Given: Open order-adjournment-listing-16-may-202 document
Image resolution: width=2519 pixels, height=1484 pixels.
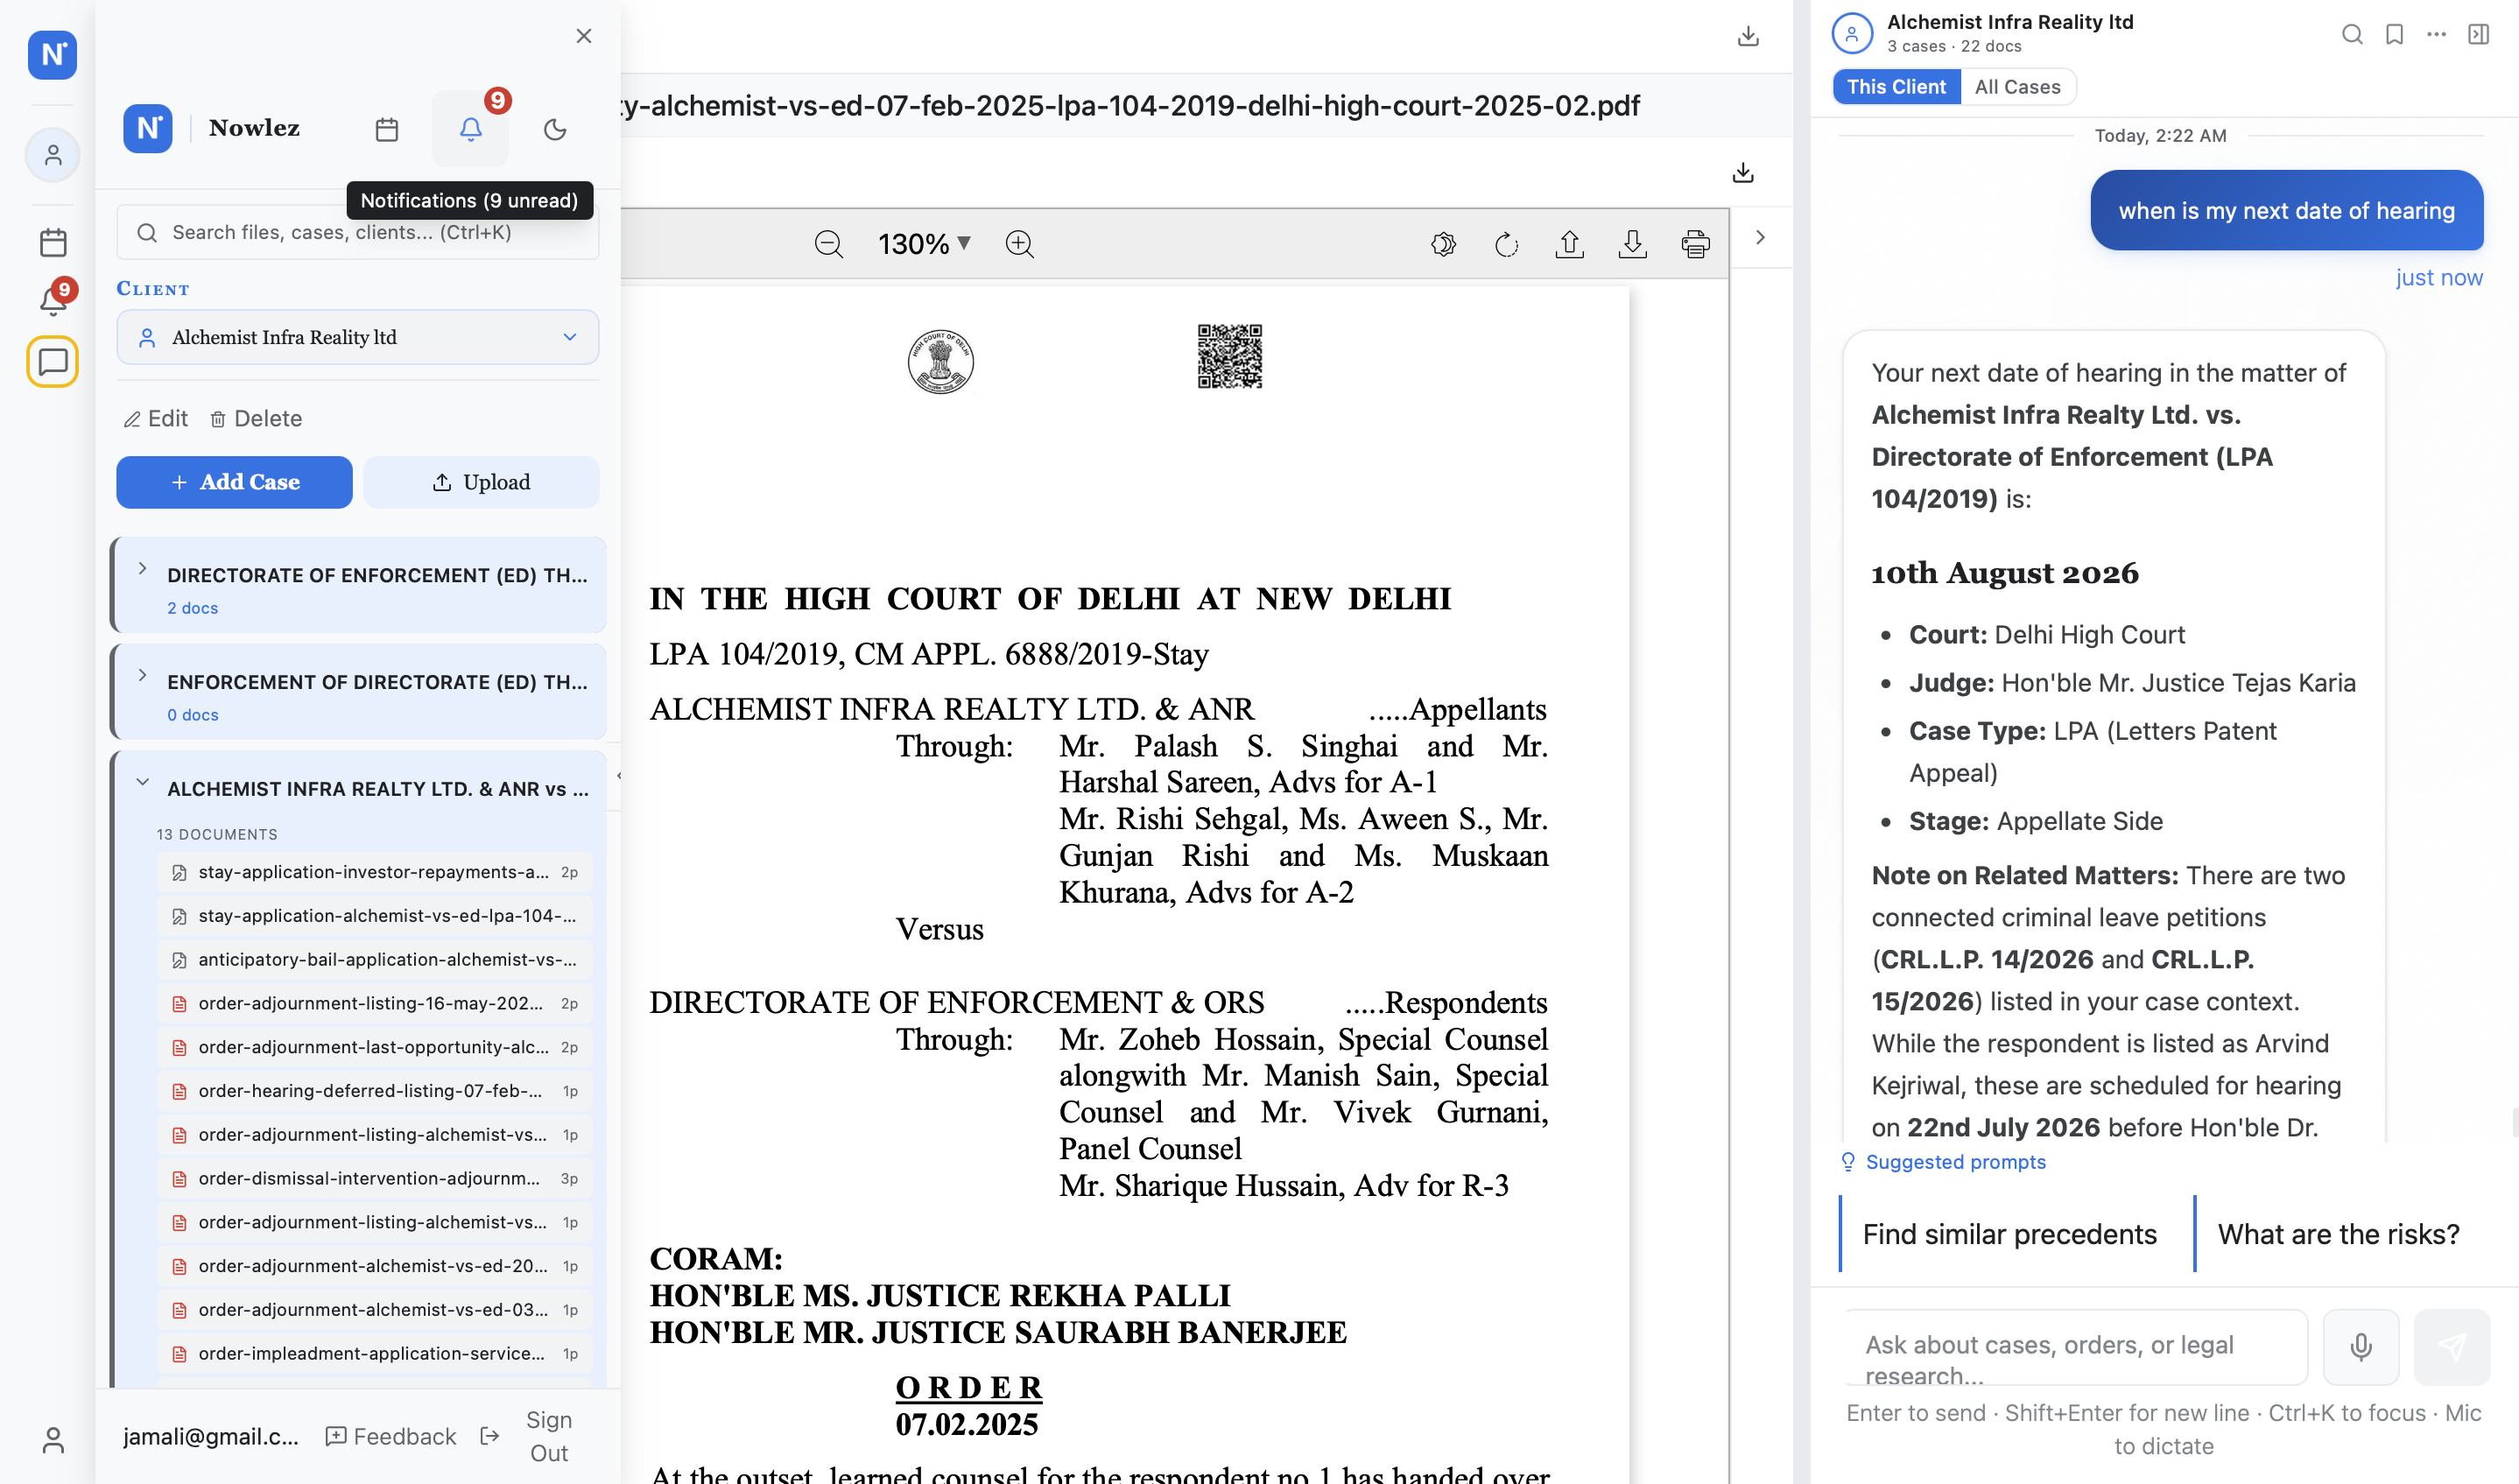Looking at the screenshot, I should coord(374,1003).
